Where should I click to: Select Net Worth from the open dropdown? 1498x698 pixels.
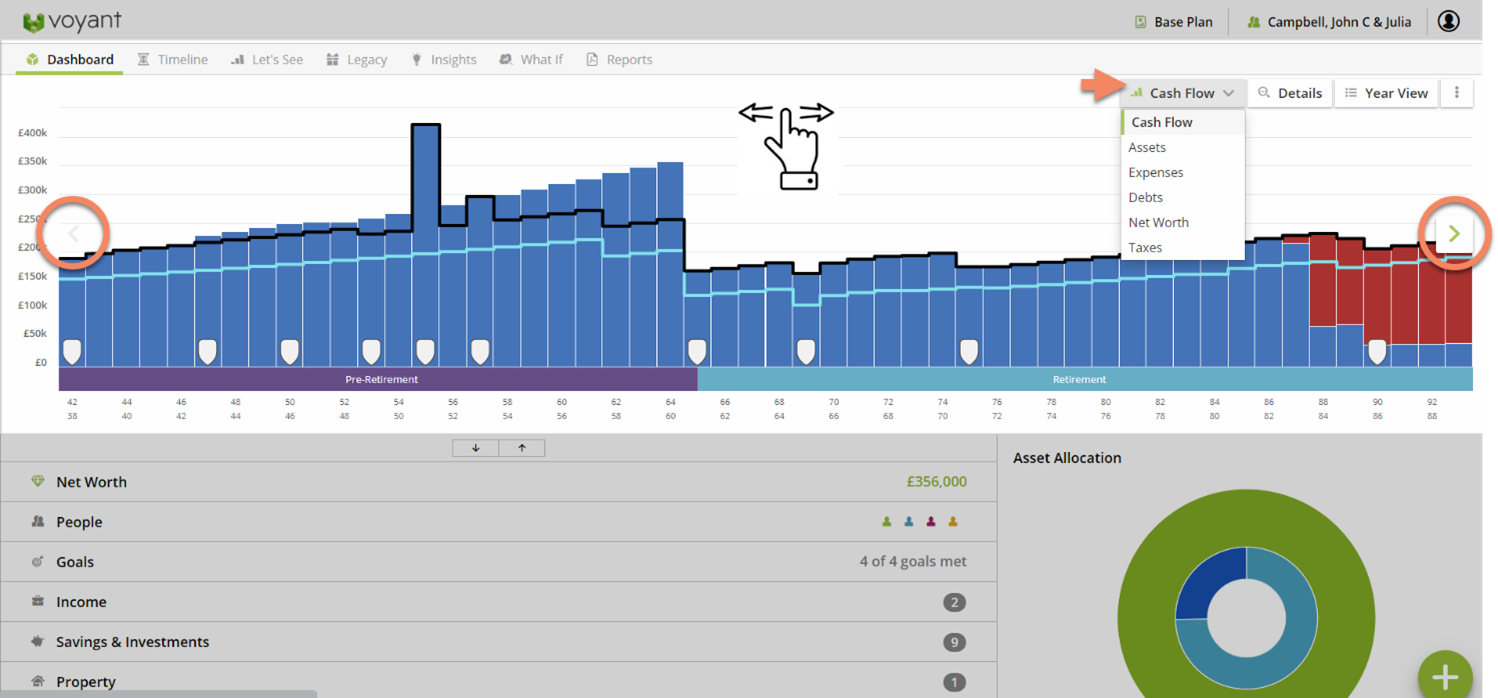click(1159, 222)
